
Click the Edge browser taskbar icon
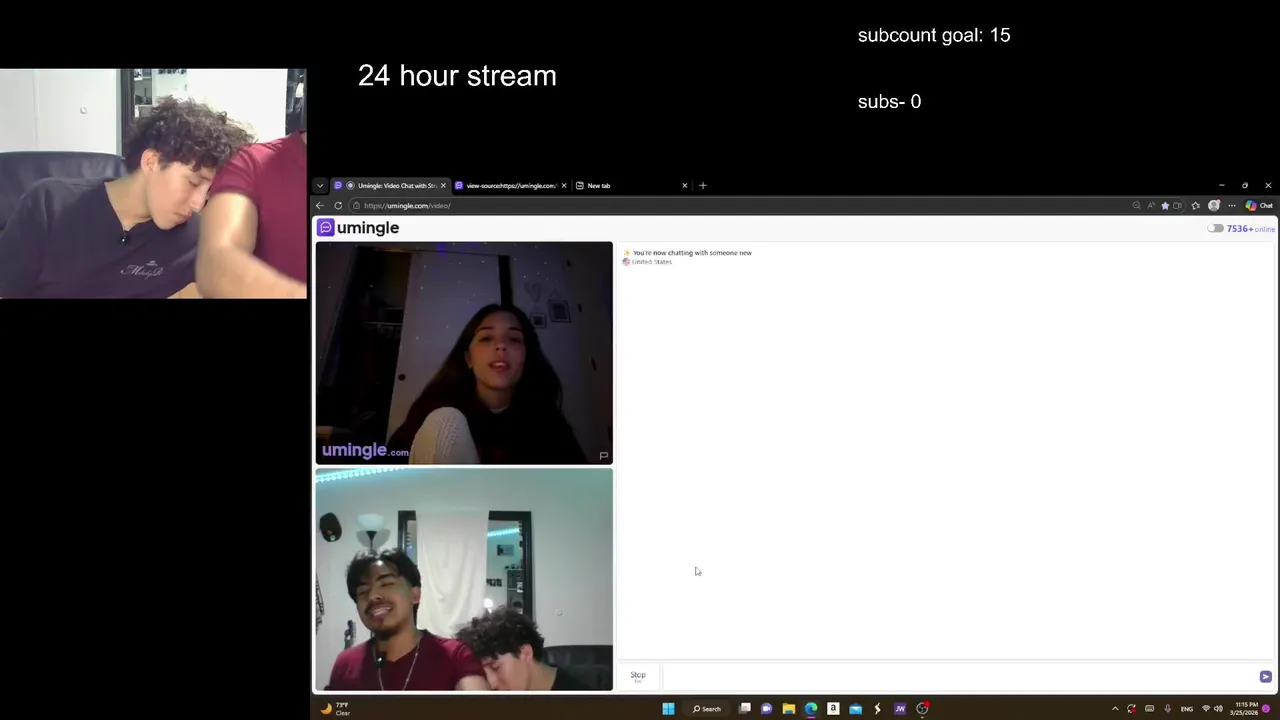point(811,709)
